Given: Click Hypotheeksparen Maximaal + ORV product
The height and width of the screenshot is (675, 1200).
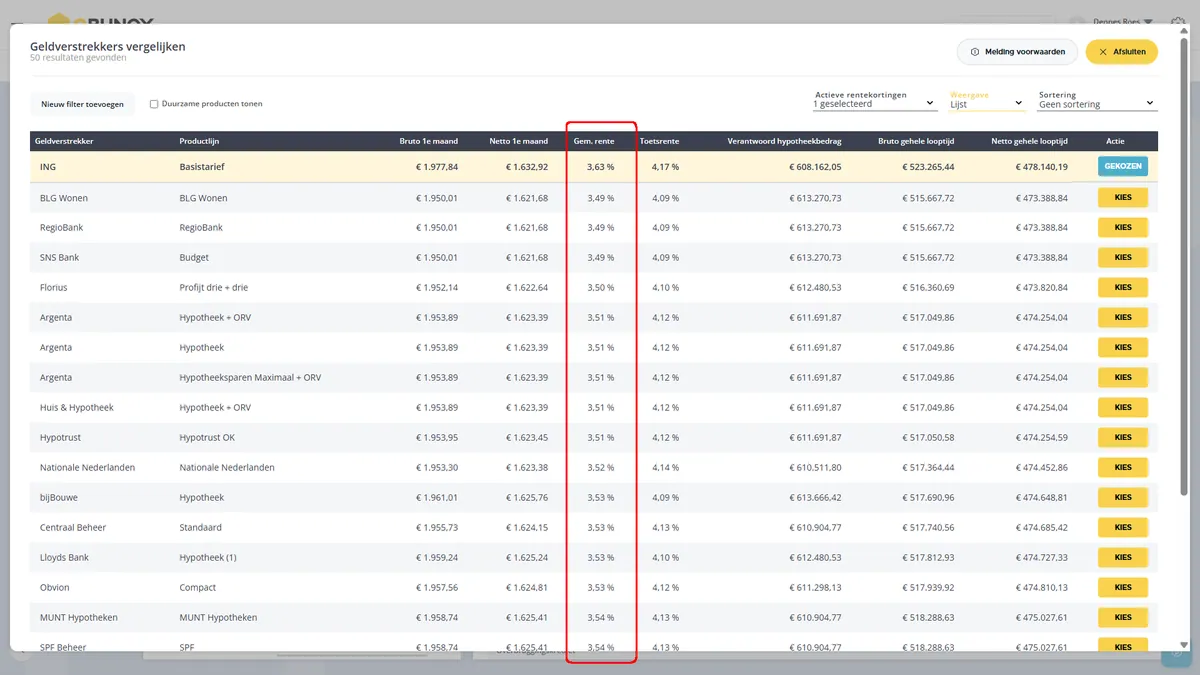Looking at the screenshot, I should point(250,378).
